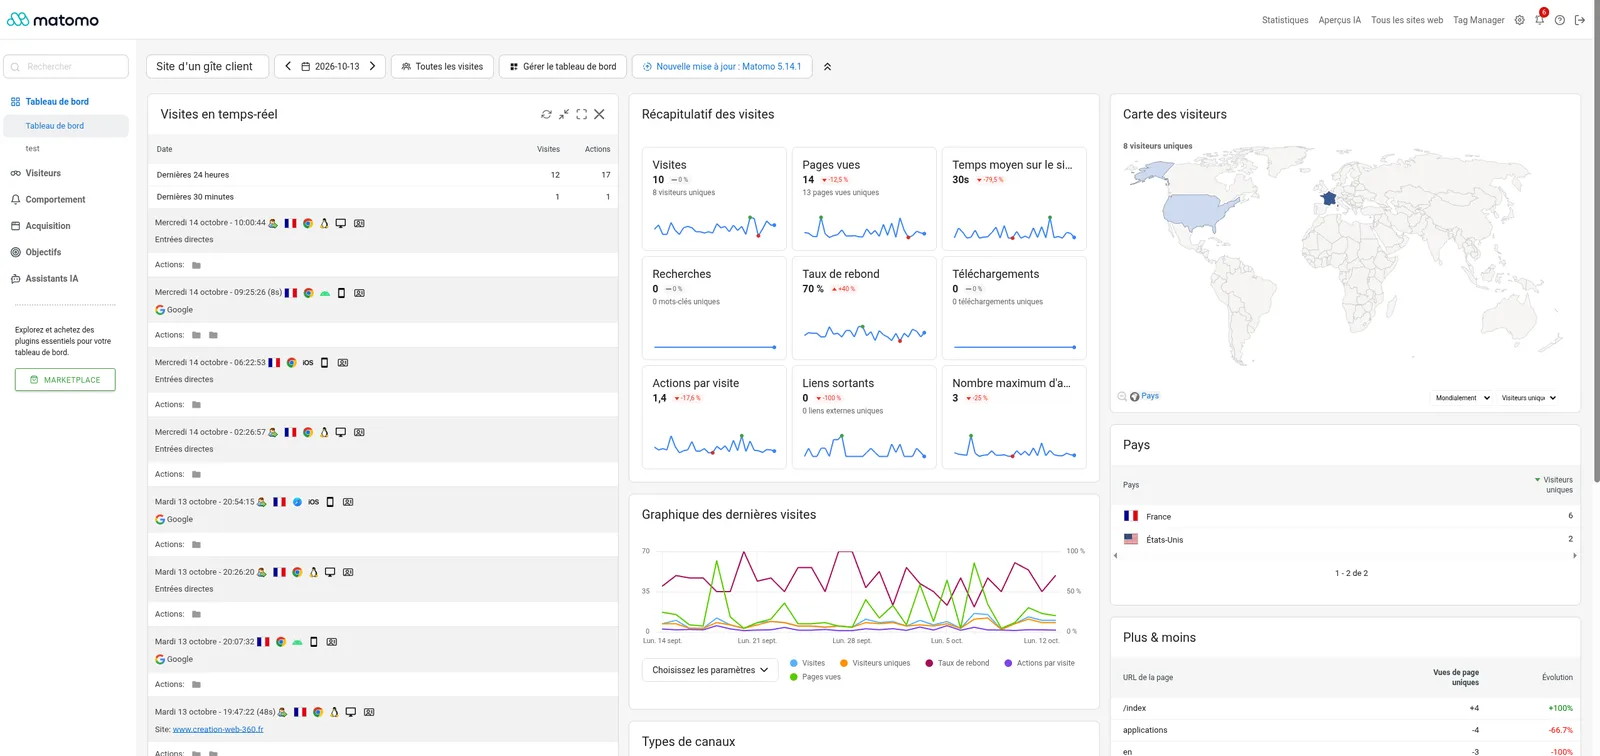Click the help question mark icon

(1560, 20)
